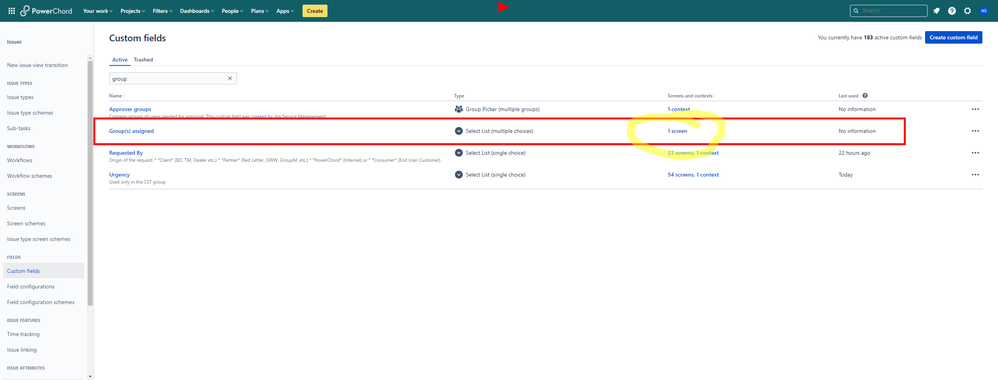Sort by Screens and contexts column
Image resolution: width=998 pixels, height=380 pixels.
(x=691, y=95)
